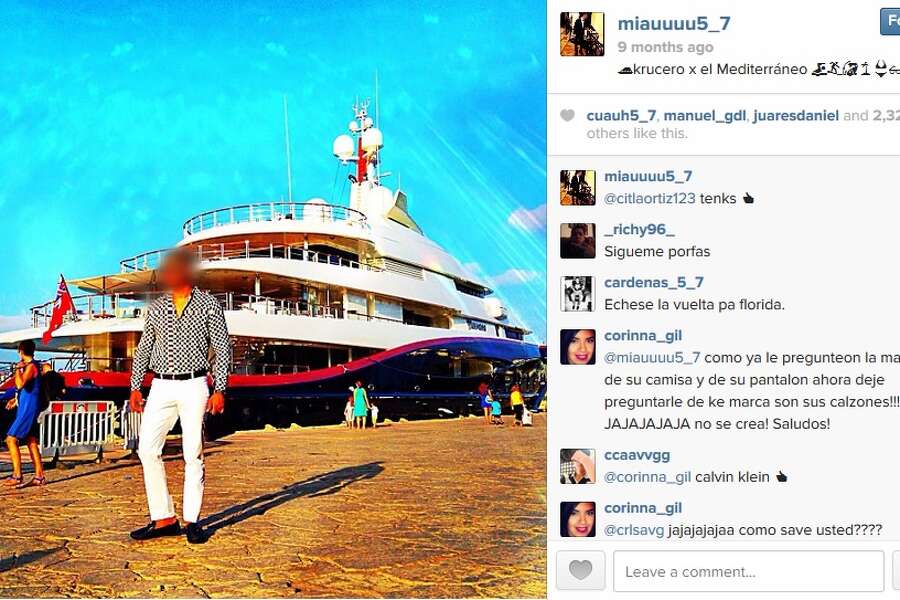
Task: Click the _richy96_ username link
Action: pyautogui.click(x=639, y=230)
